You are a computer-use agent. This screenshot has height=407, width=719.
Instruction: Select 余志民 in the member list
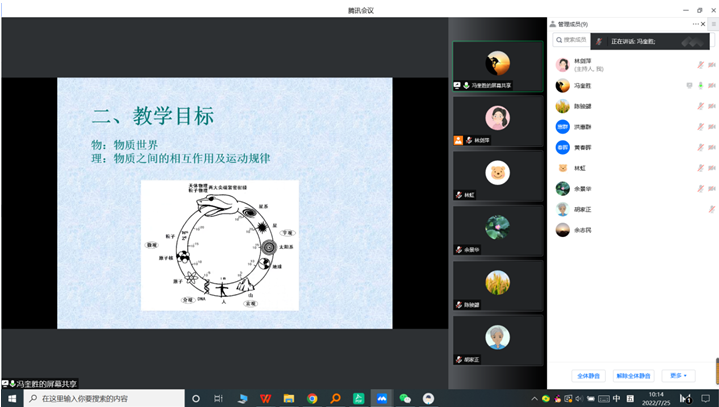point(583,230)
